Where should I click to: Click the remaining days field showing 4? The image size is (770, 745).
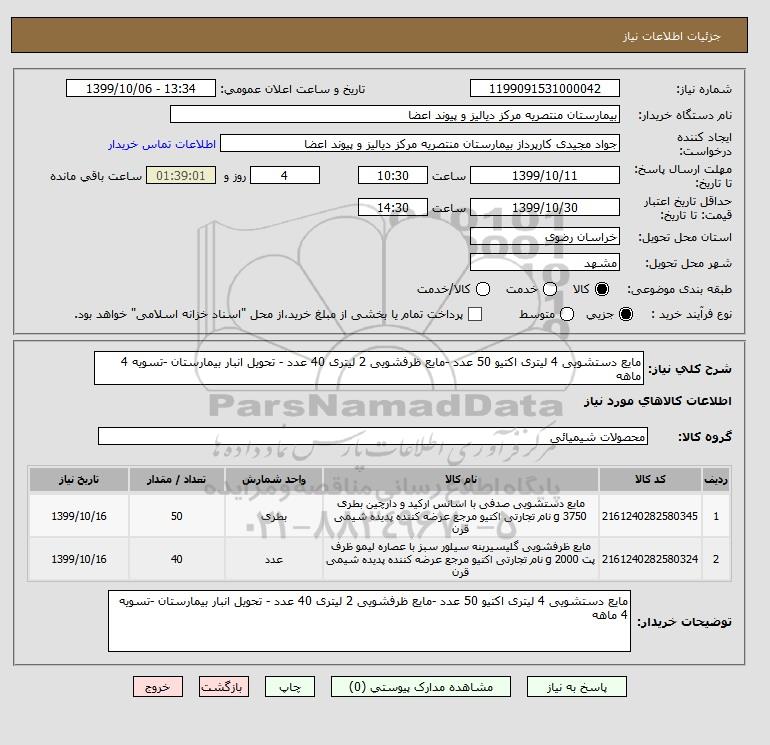point(285,175)
